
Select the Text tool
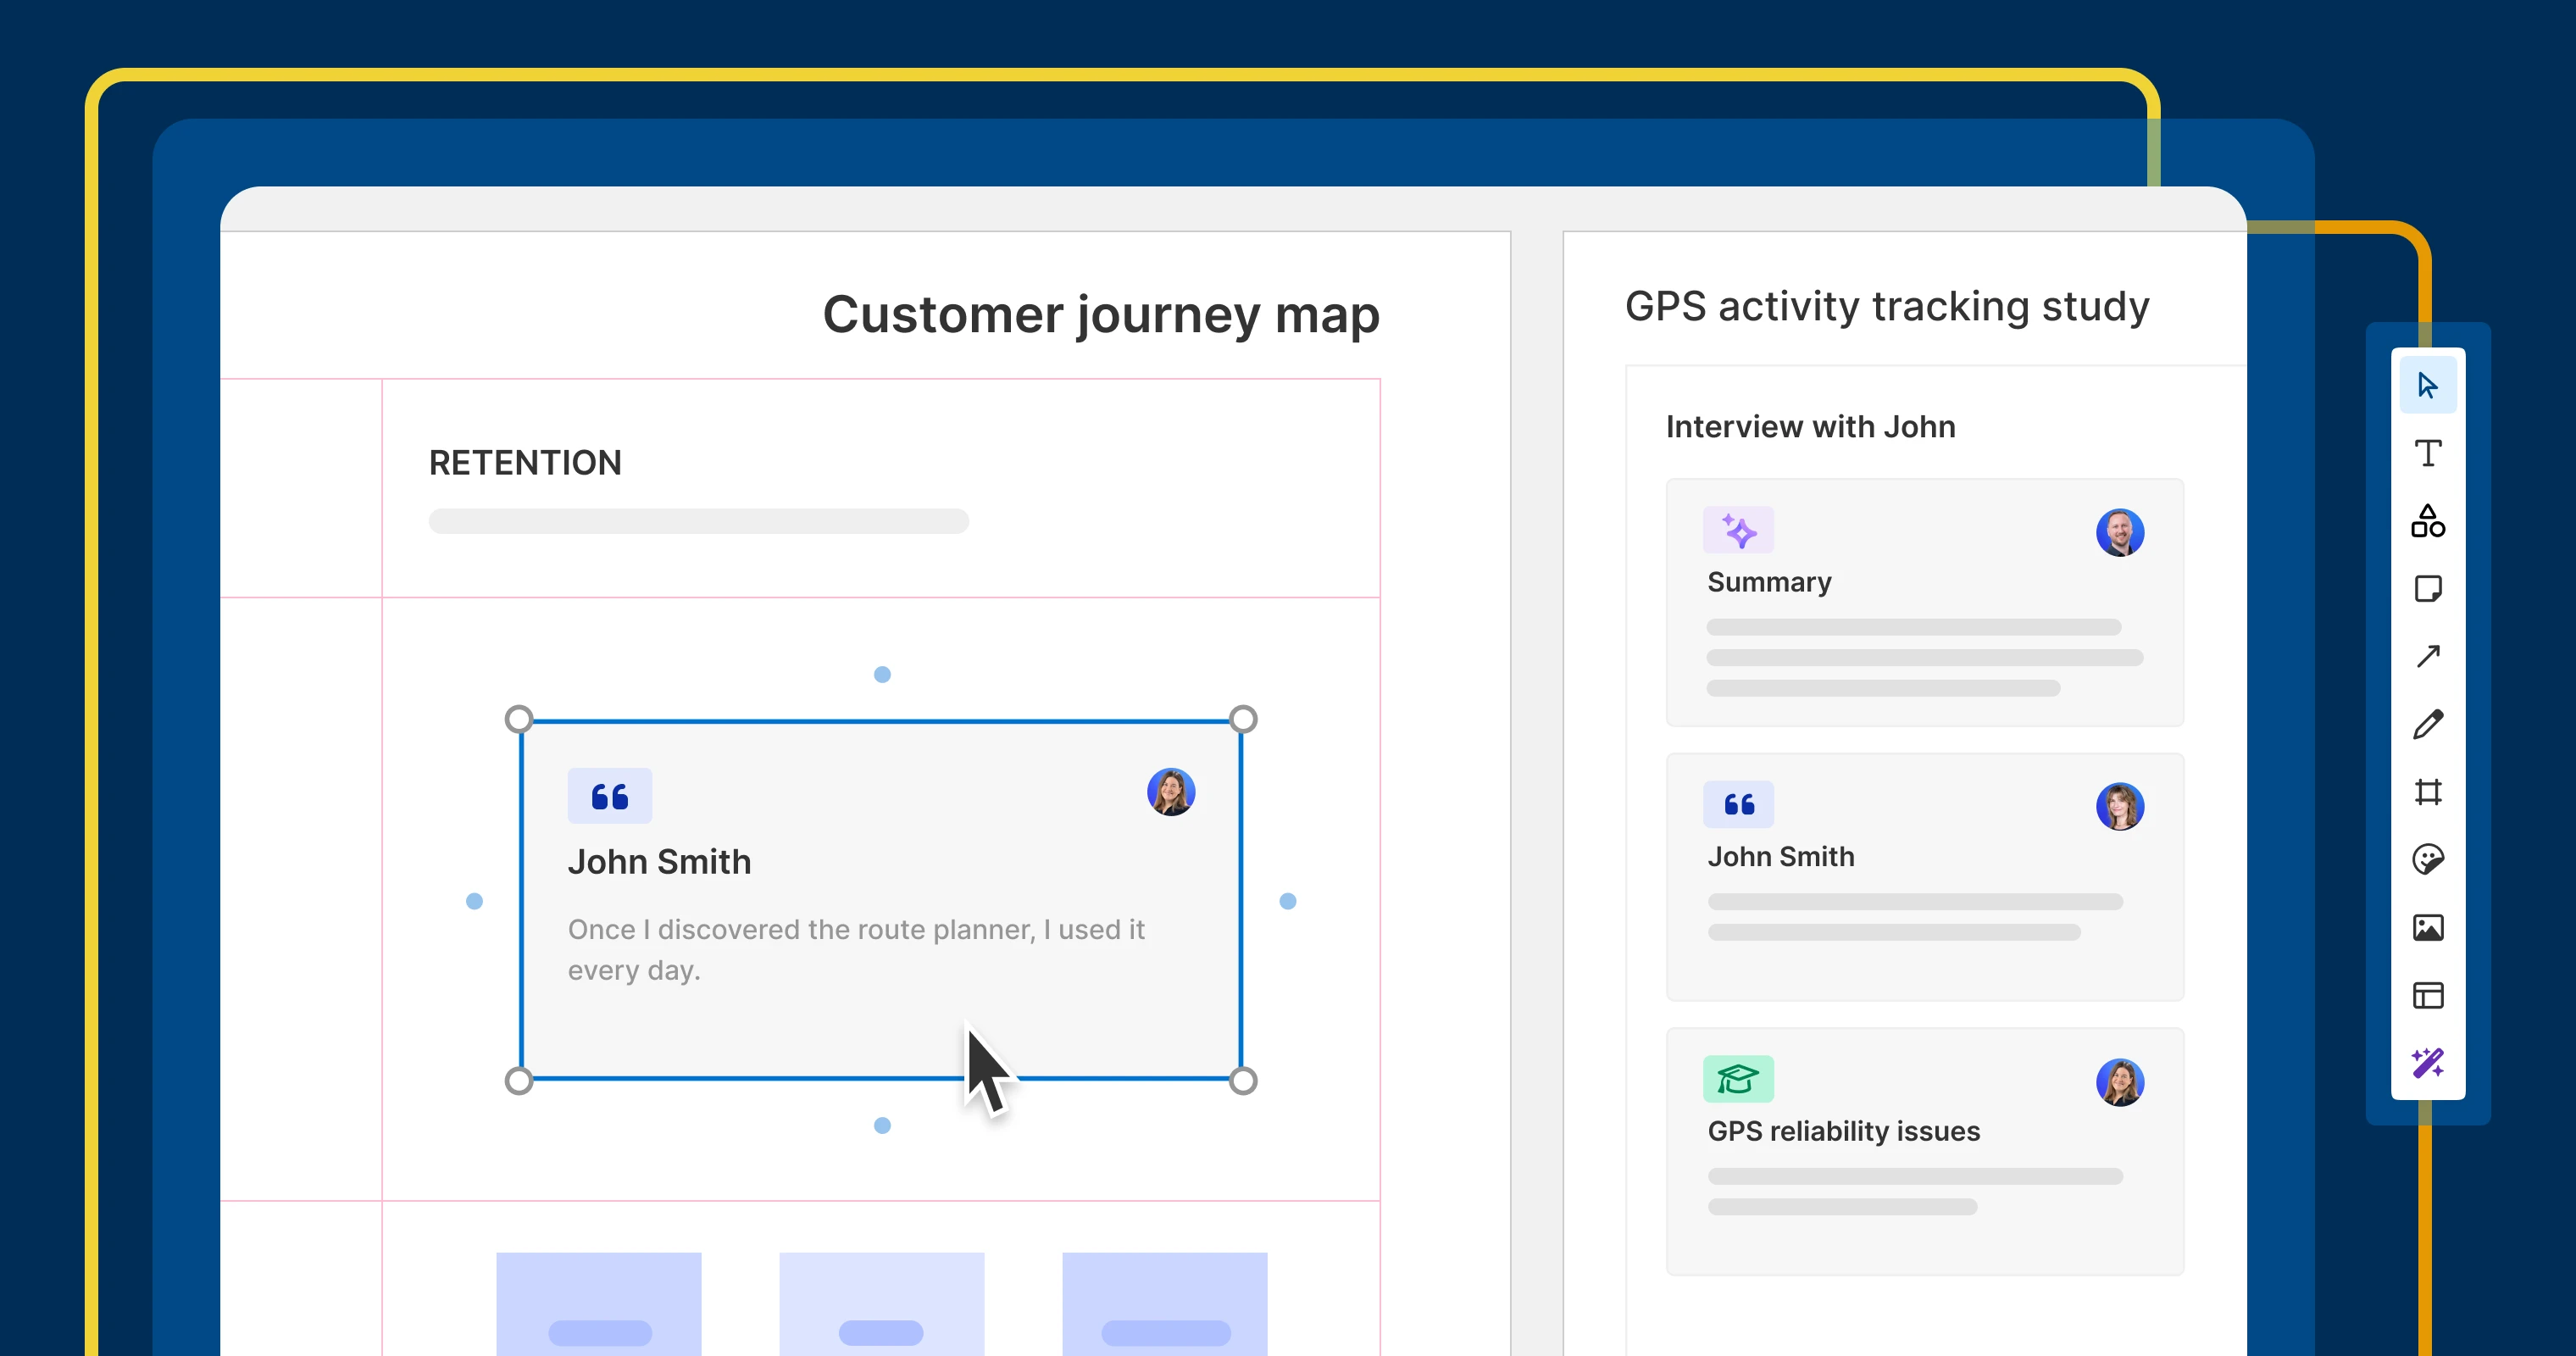click(x=2427, y=453)
